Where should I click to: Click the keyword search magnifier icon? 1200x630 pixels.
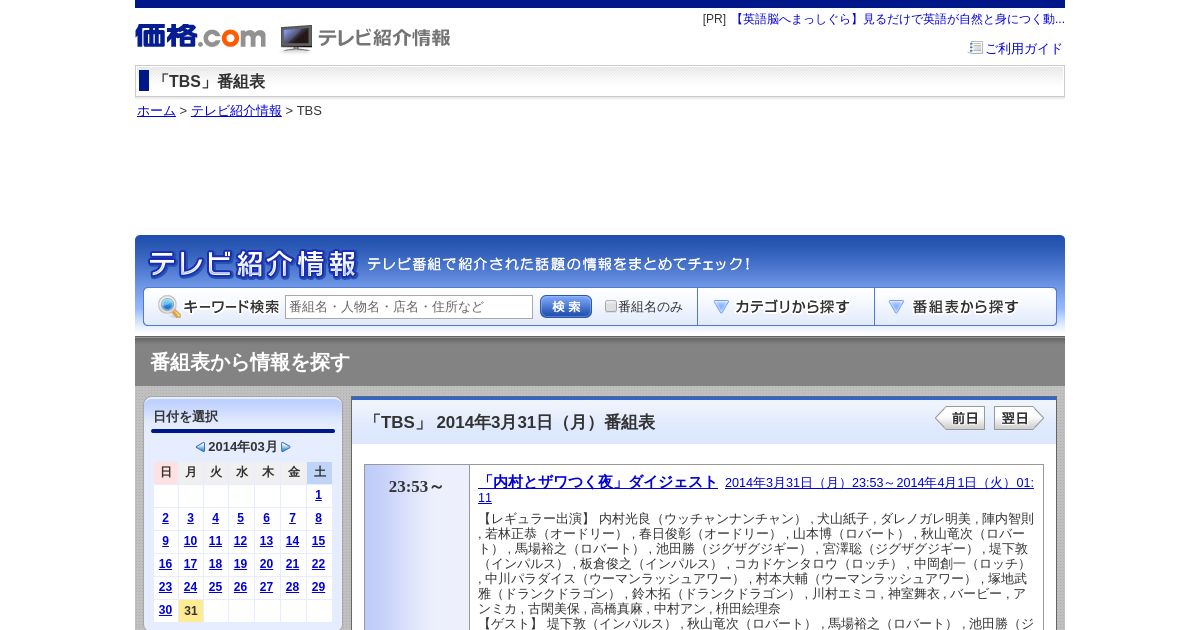point(169,307)
